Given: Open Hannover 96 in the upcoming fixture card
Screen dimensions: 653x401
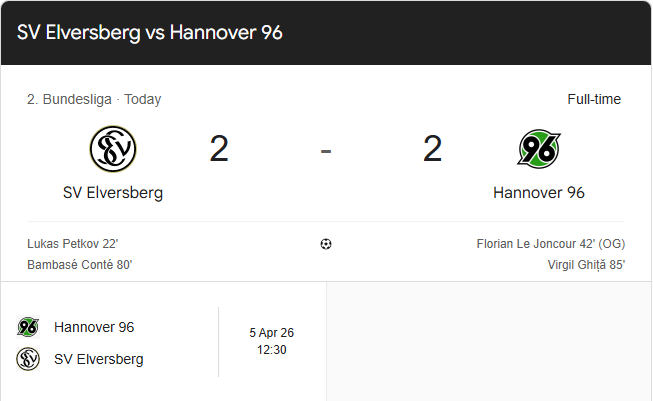Looking at the screenshot, I should (94, 327).
